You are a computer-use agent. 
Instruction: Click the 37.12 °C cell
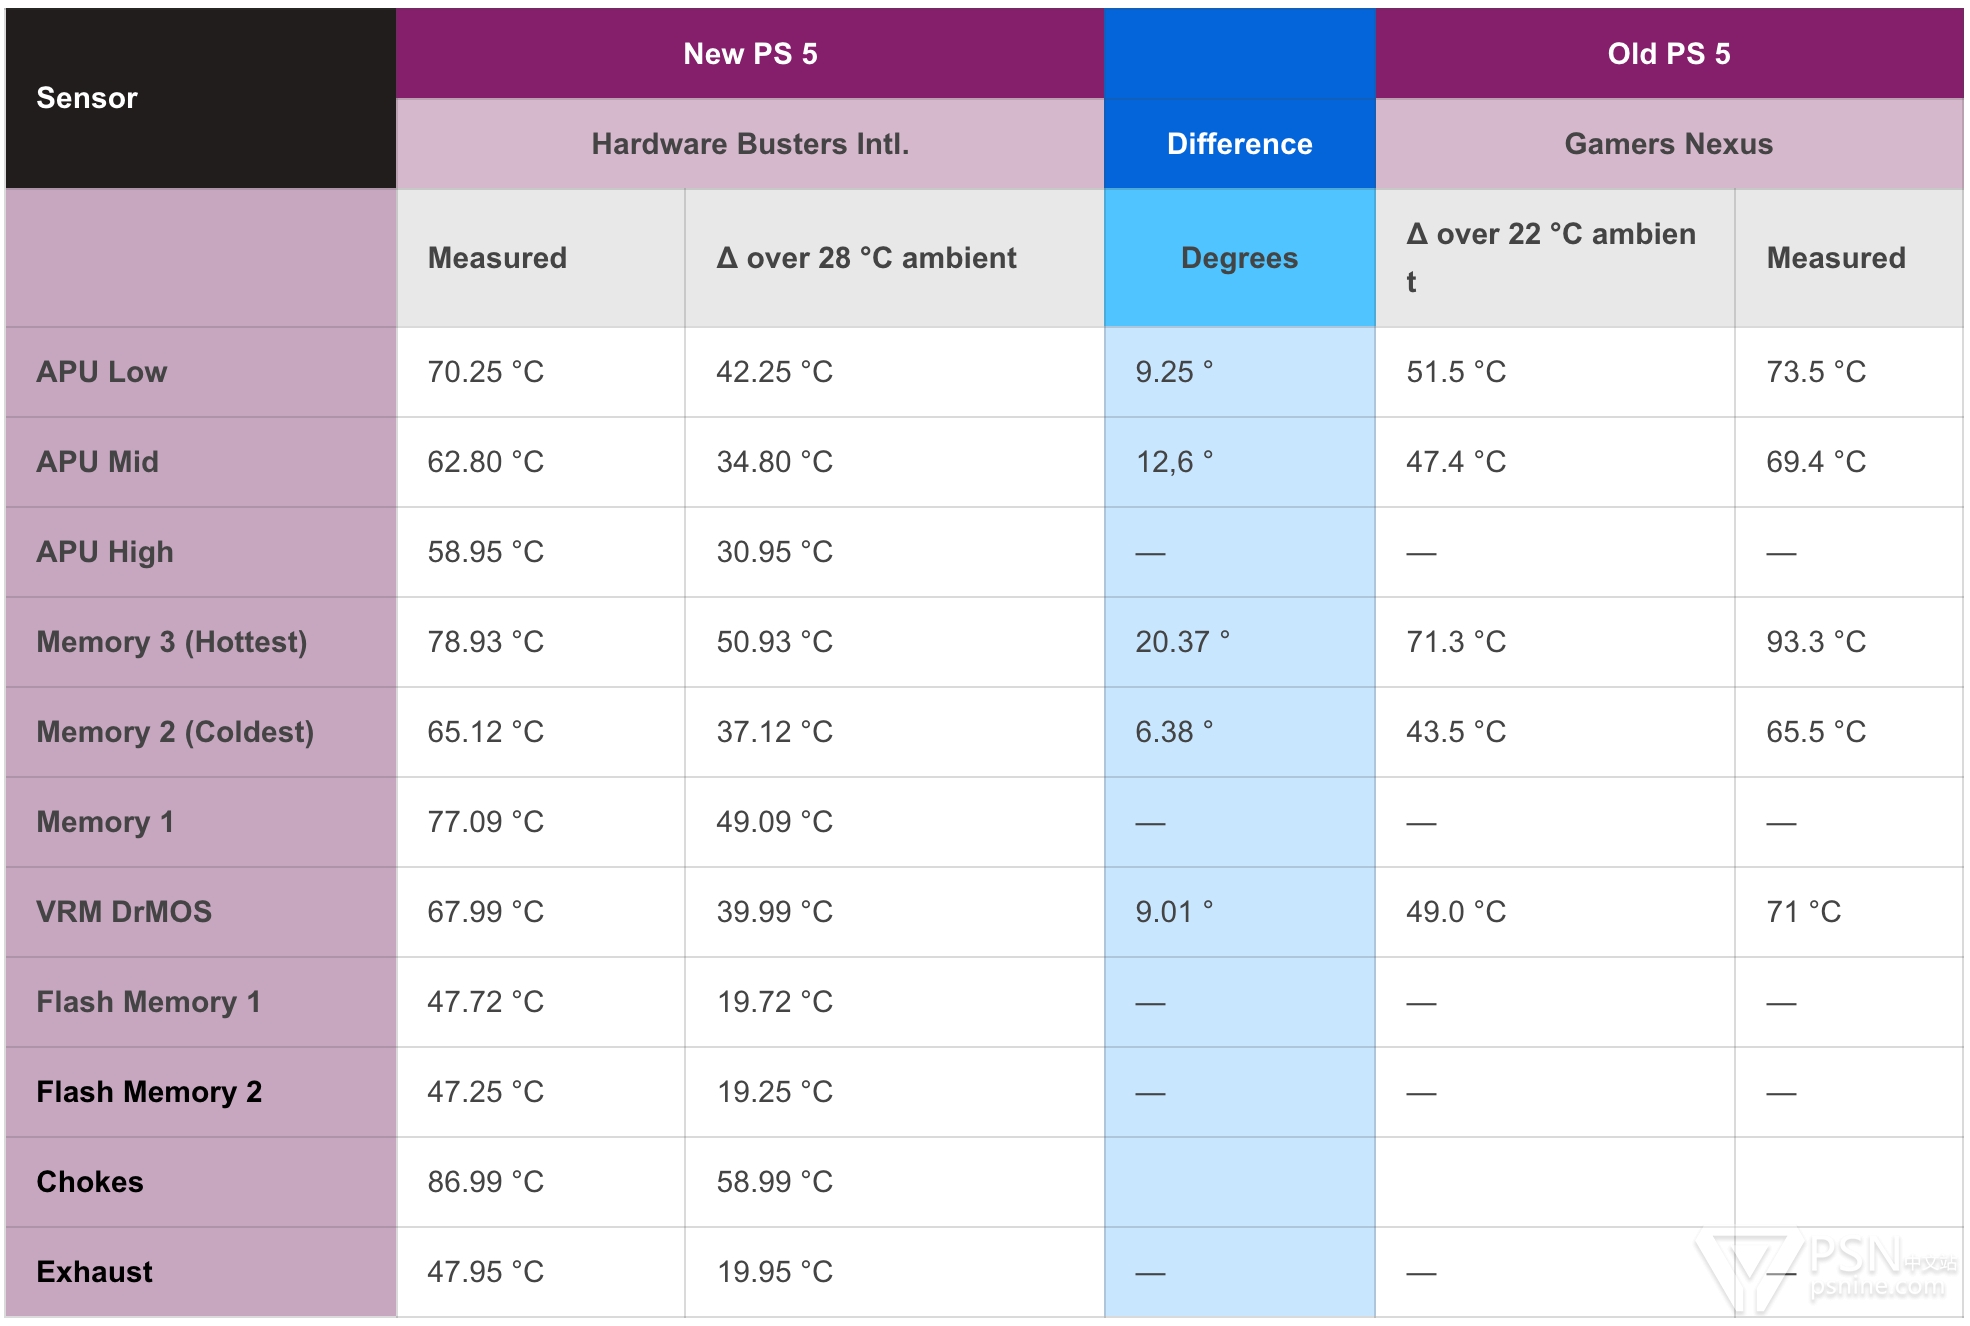click(895, 732)
